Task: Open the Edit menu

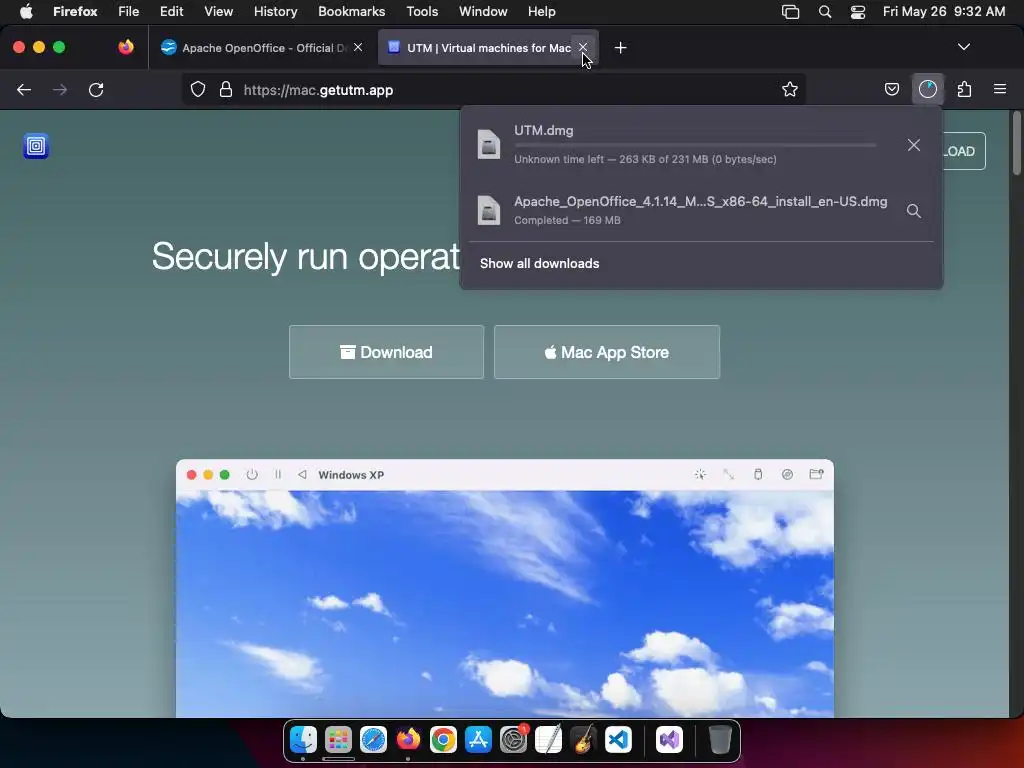Action: click(x=171, y=12)
